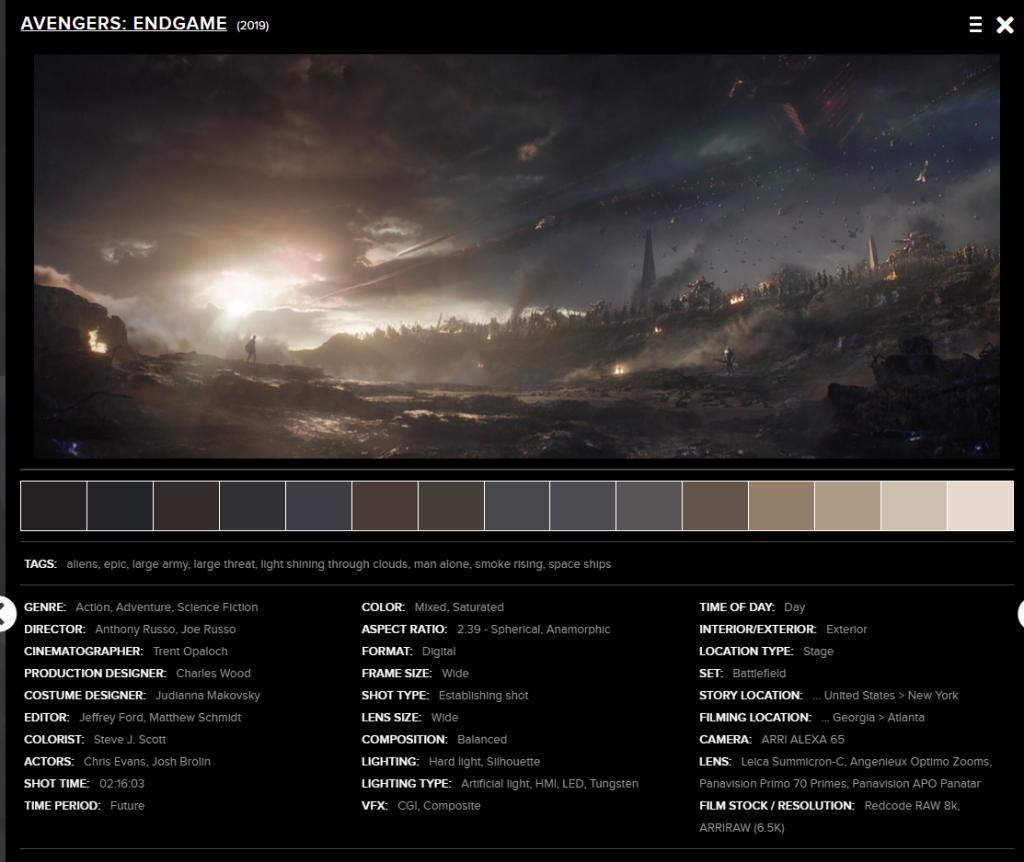Image resolution: width=1024 pixels, height=862 pixels.
Task: Filter by lens size Wide
Action: click(444, 718)
